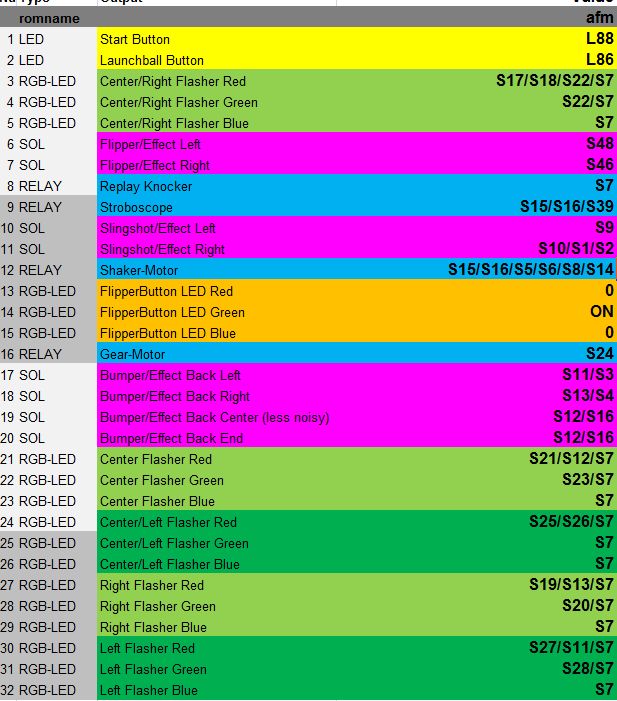
Task: Click value 'S13/S4'
Action: 587,396
